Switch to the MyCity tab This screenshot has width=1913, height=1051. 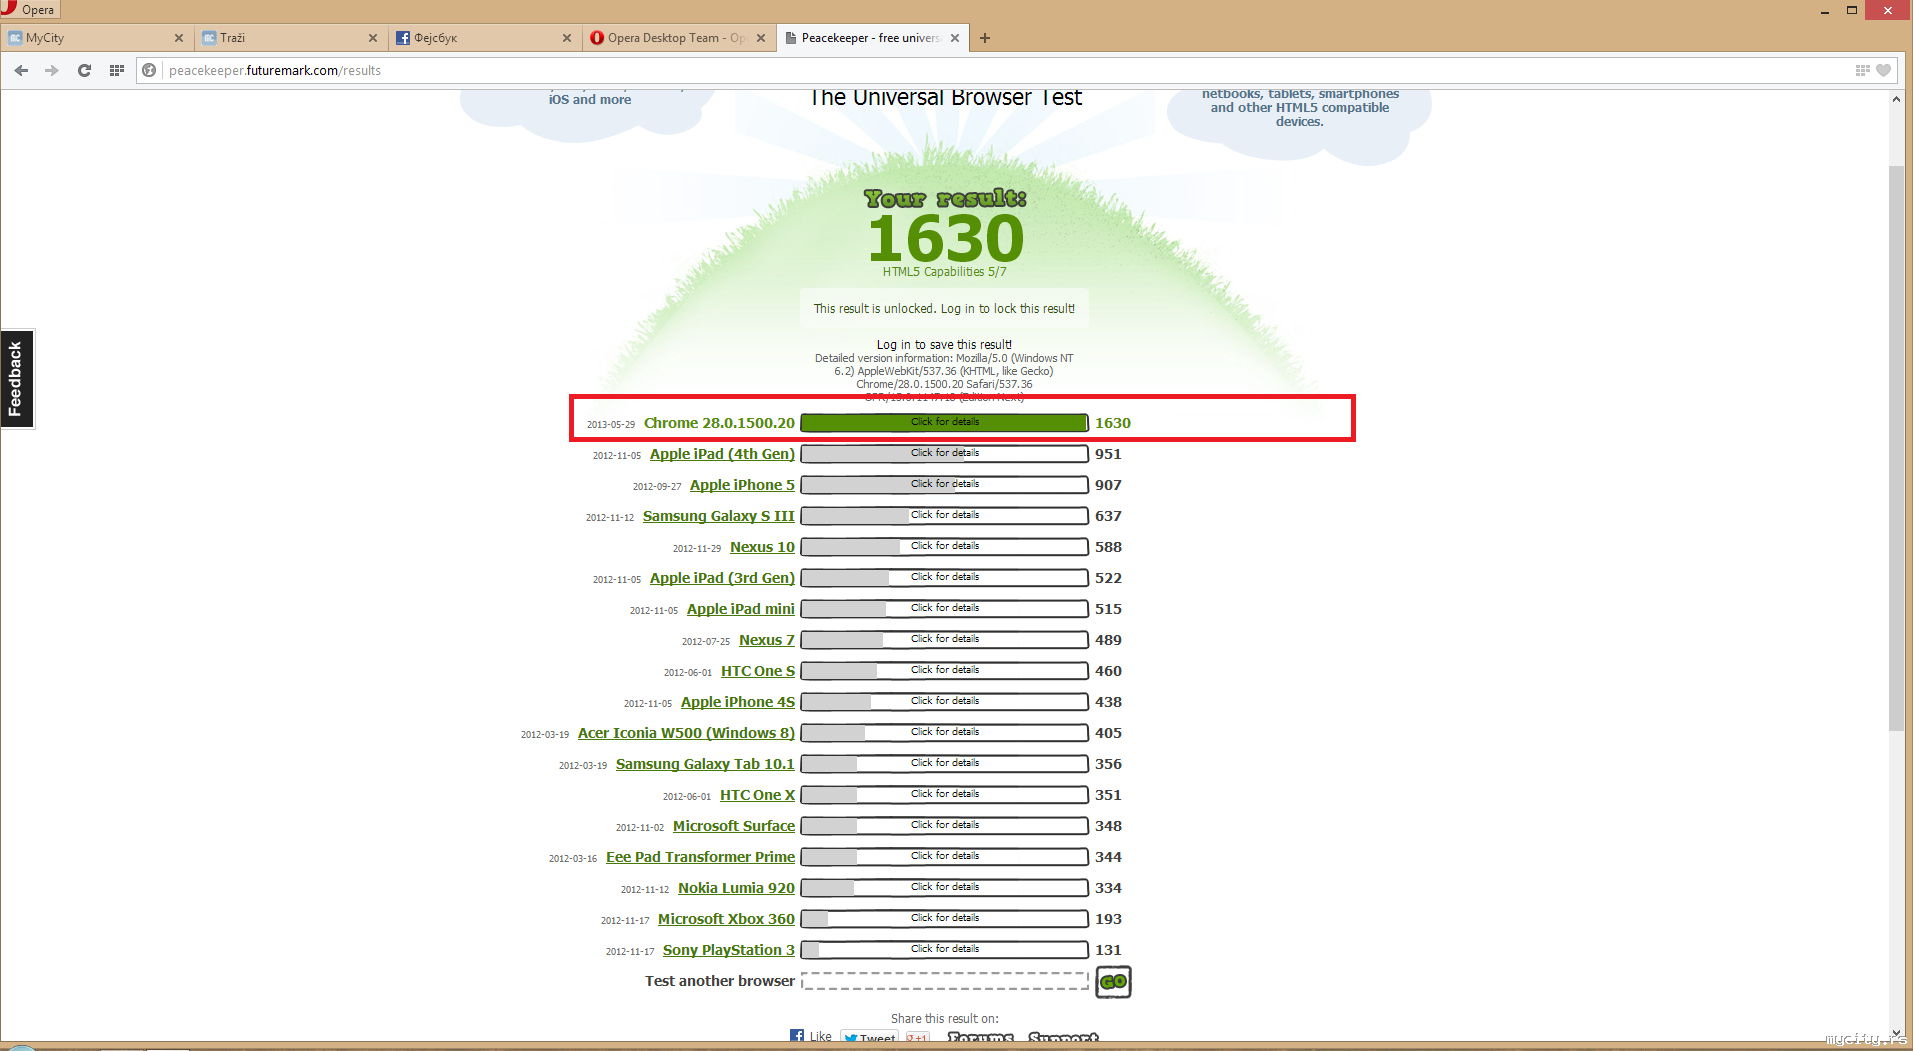[x=97, y=38]
